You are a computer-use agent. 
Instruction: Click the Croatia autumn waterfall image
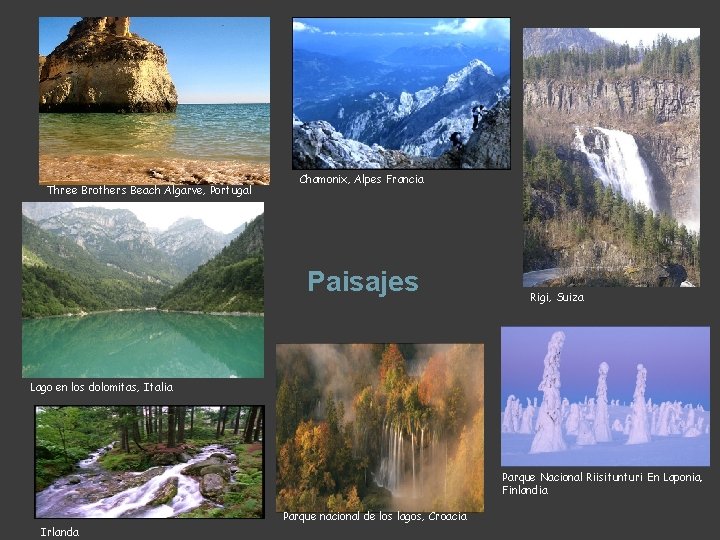point(380,428)
